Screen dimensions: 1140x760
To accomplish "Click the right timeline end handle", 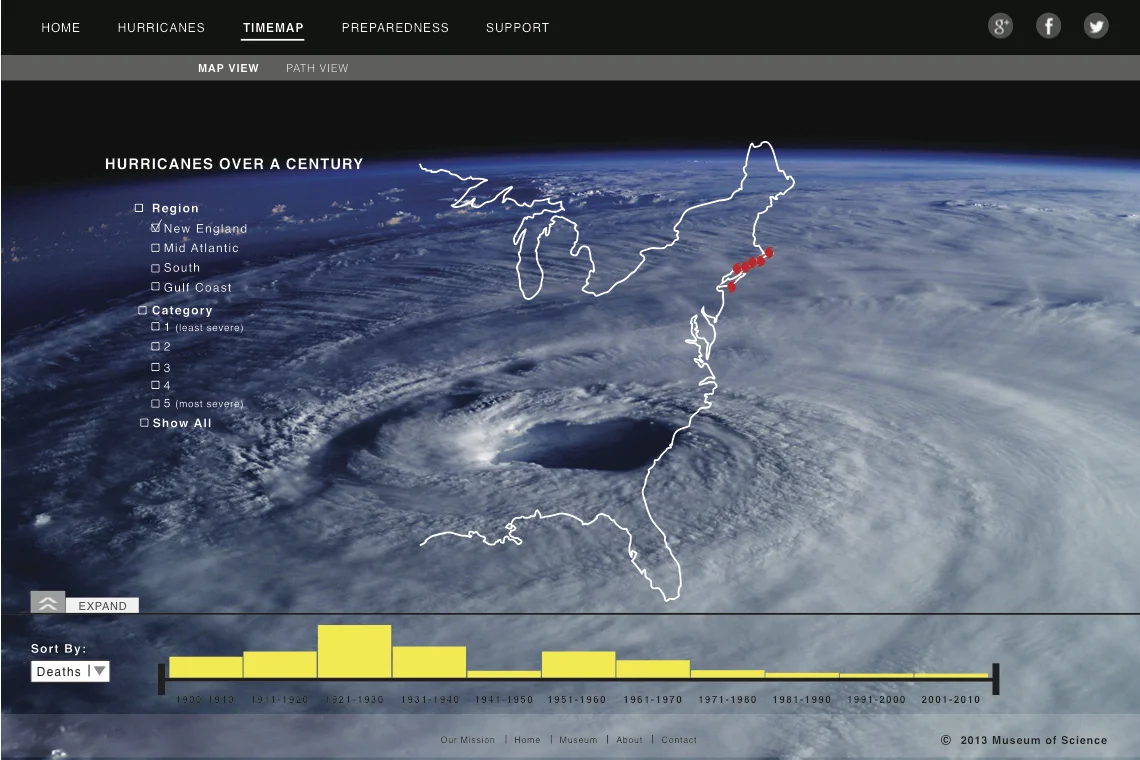I will click(996, 679).
